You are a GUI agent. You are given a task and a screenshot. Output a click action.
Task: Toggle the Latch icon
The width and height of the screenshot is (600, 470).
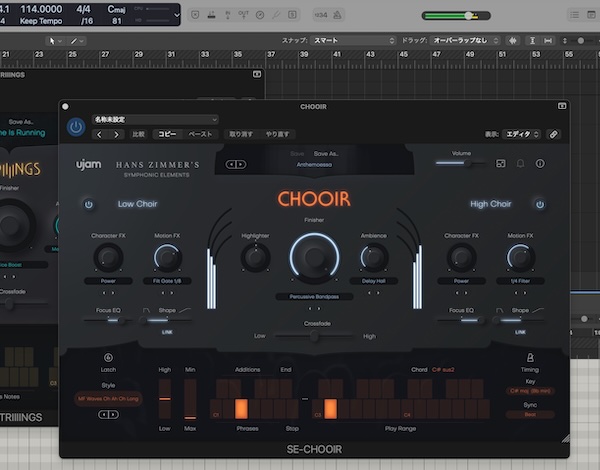tap(108, 357)
